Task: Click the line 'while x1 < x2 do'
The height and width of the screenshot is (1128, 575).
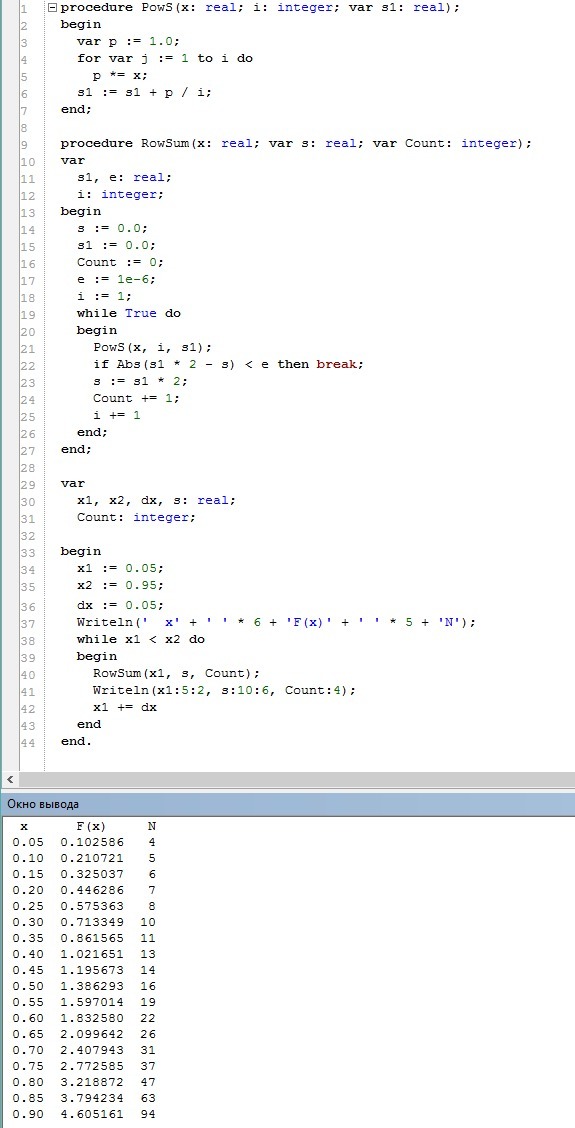Action: point(141,639)
